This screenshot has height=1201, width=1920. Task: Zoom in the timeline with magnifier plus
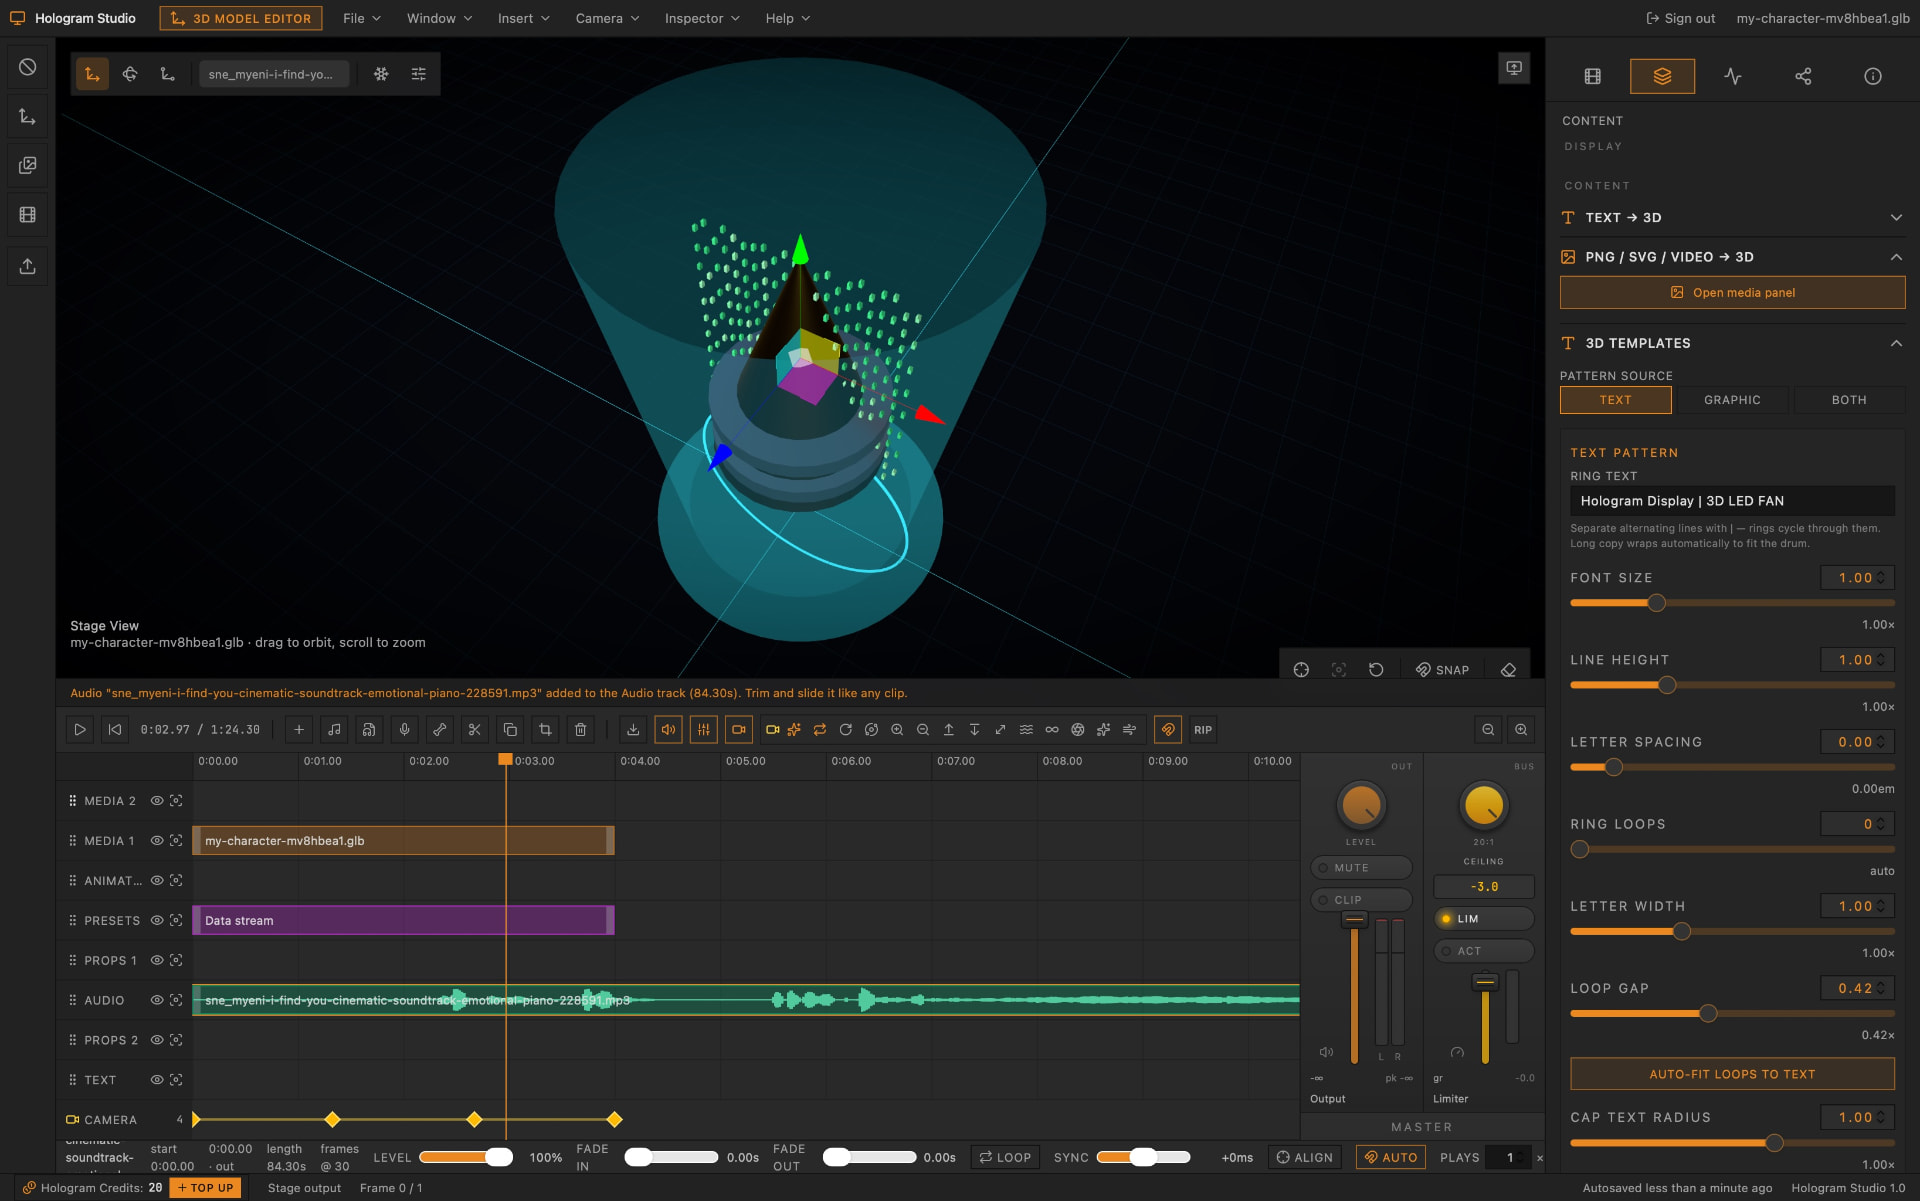point(1521,730)
